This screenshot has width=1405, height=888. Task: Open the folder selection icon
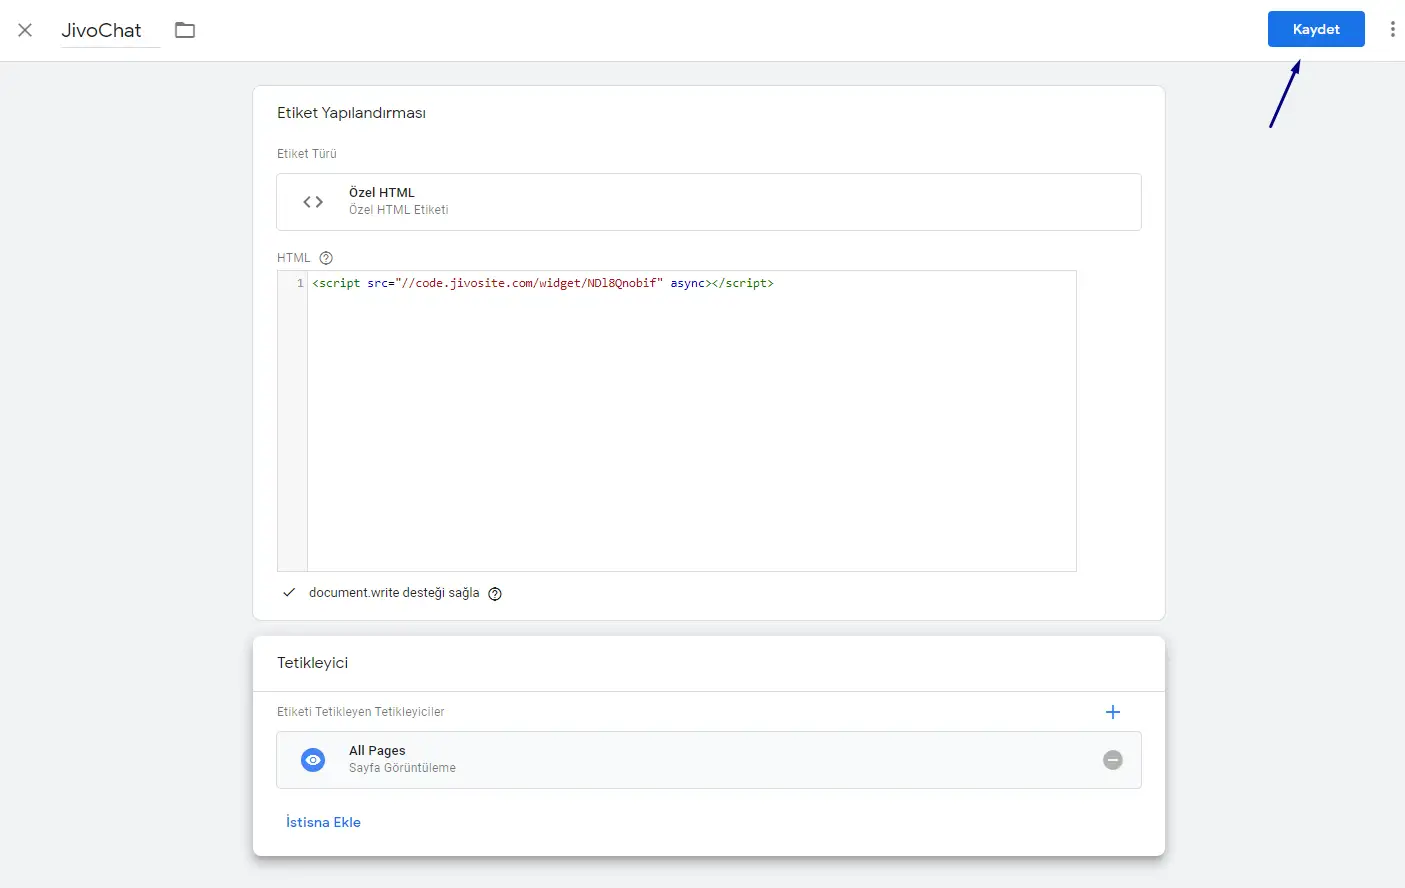tap(185, 30)
